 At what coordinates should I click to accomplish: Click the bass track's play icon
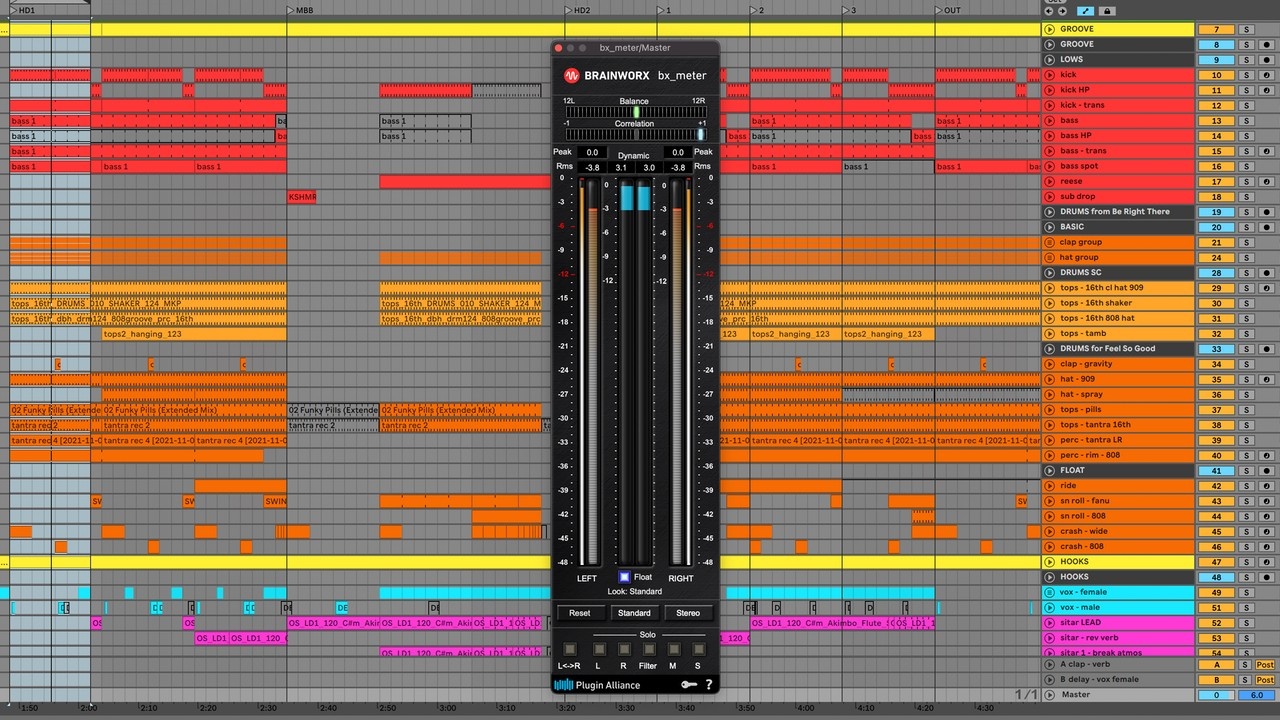[1049, 120]
